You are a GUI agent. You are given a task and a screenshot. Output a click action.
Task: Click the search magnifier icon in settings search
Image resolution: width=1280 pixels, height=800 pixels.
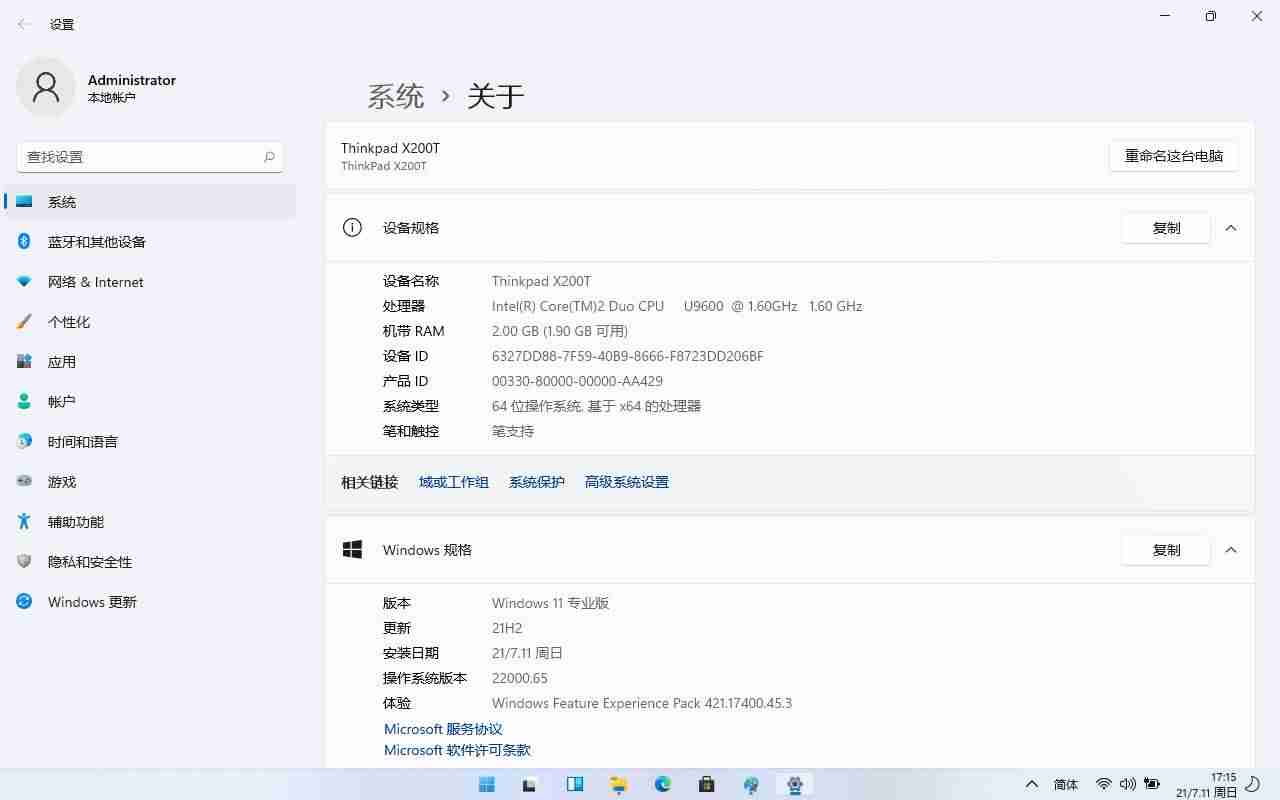coord(269,157)
